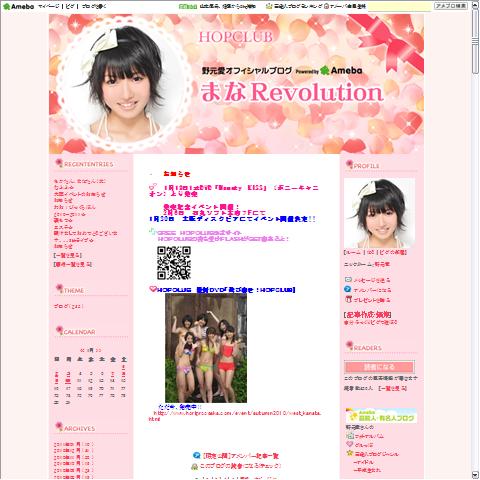Click the crown ranking icon in top bar
Screen dimensions: 480x480
click(x=269, y=6)
